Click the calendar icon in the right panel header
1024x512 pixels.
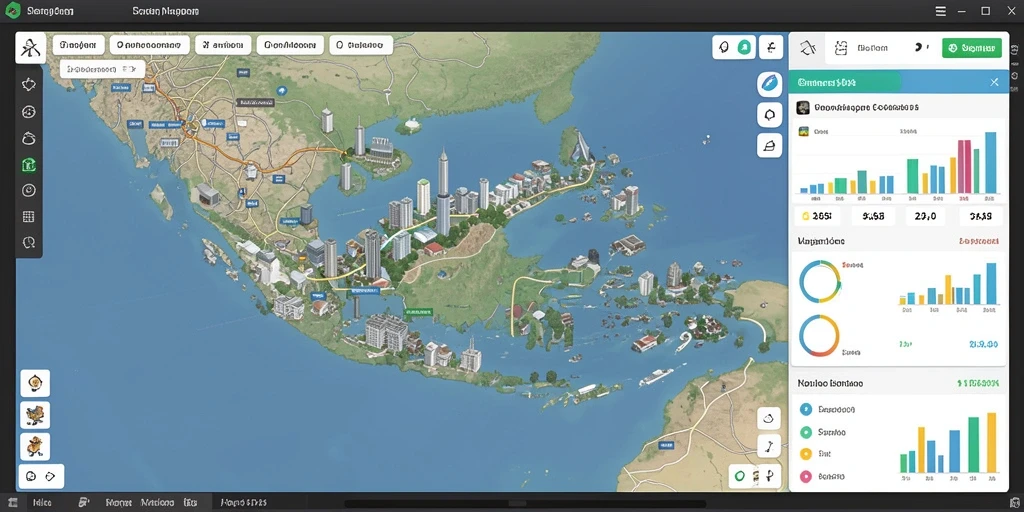coord(841,48)
